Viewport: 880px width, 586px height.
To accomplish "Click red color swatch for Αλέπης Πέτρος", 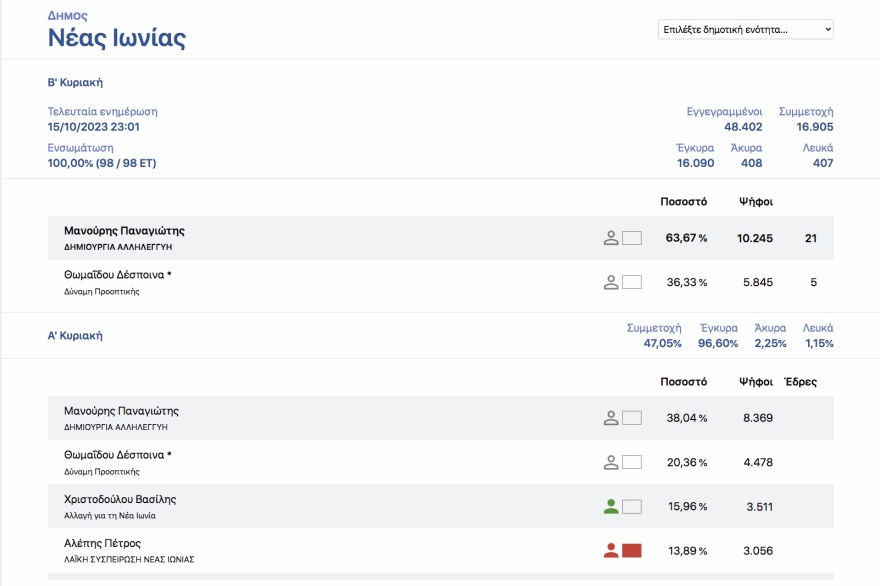I will [x=632, y=550].
